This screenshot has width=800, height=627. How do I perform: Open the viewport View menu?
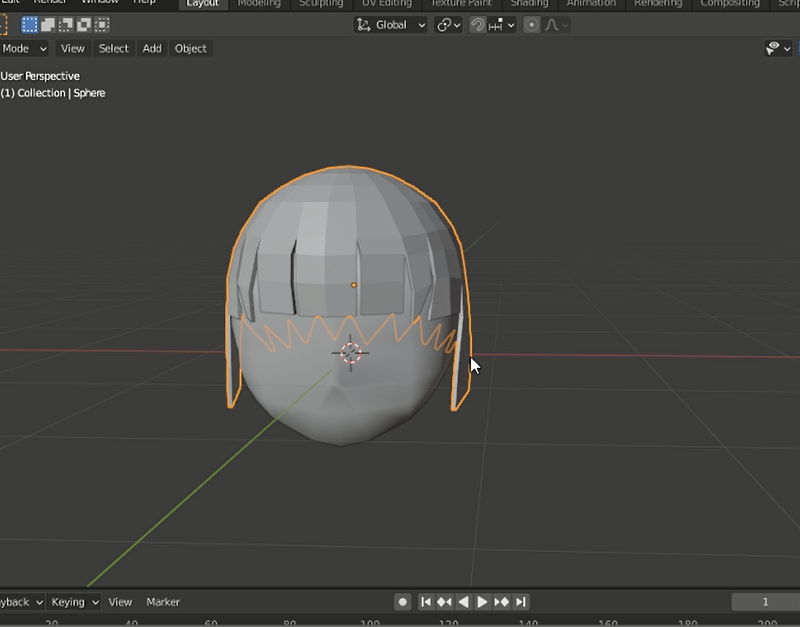pos(72,48)
